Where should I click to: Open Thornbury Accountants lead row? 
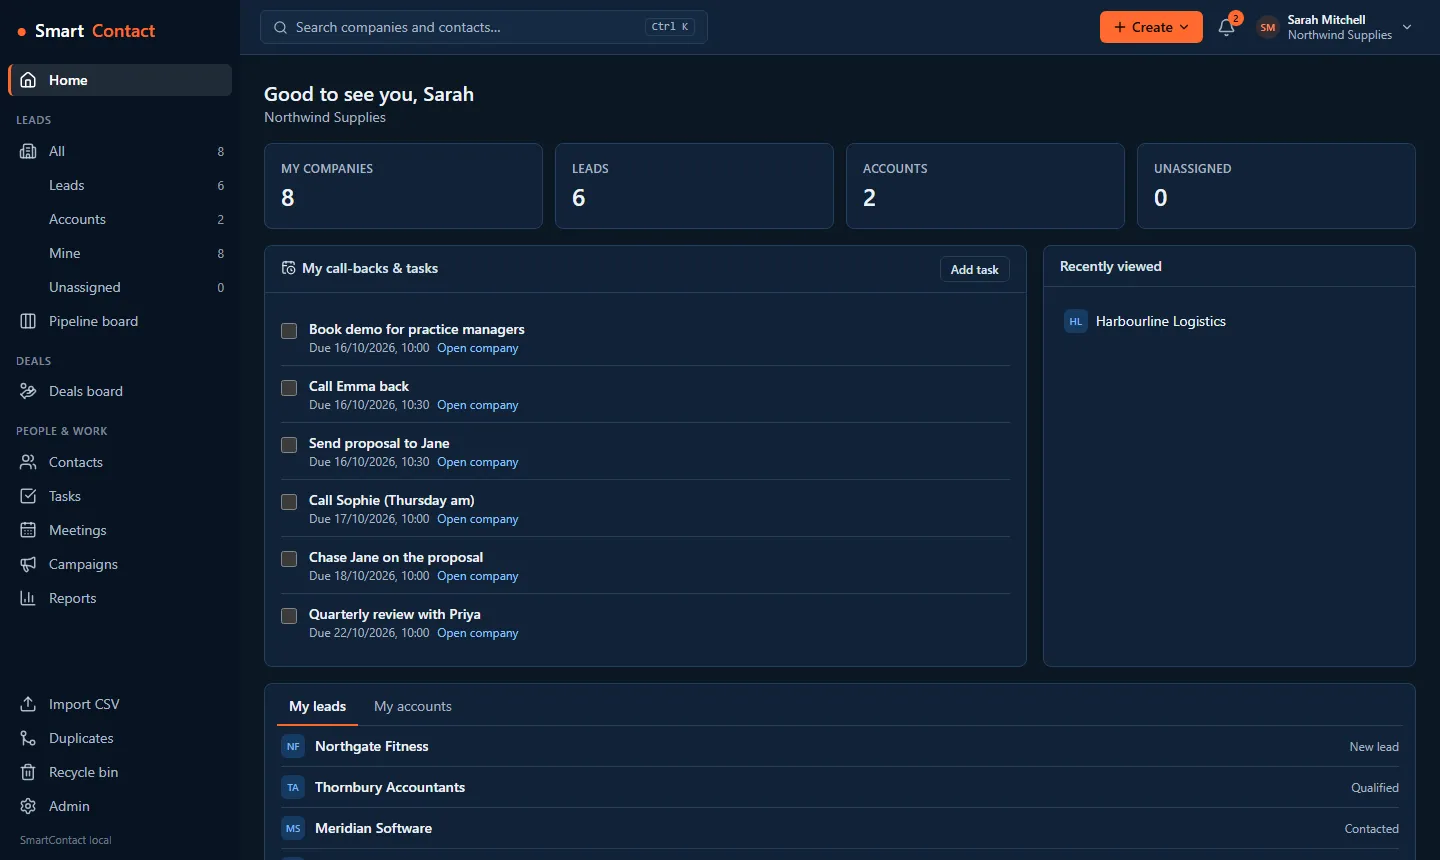click(x=840, y=787)
